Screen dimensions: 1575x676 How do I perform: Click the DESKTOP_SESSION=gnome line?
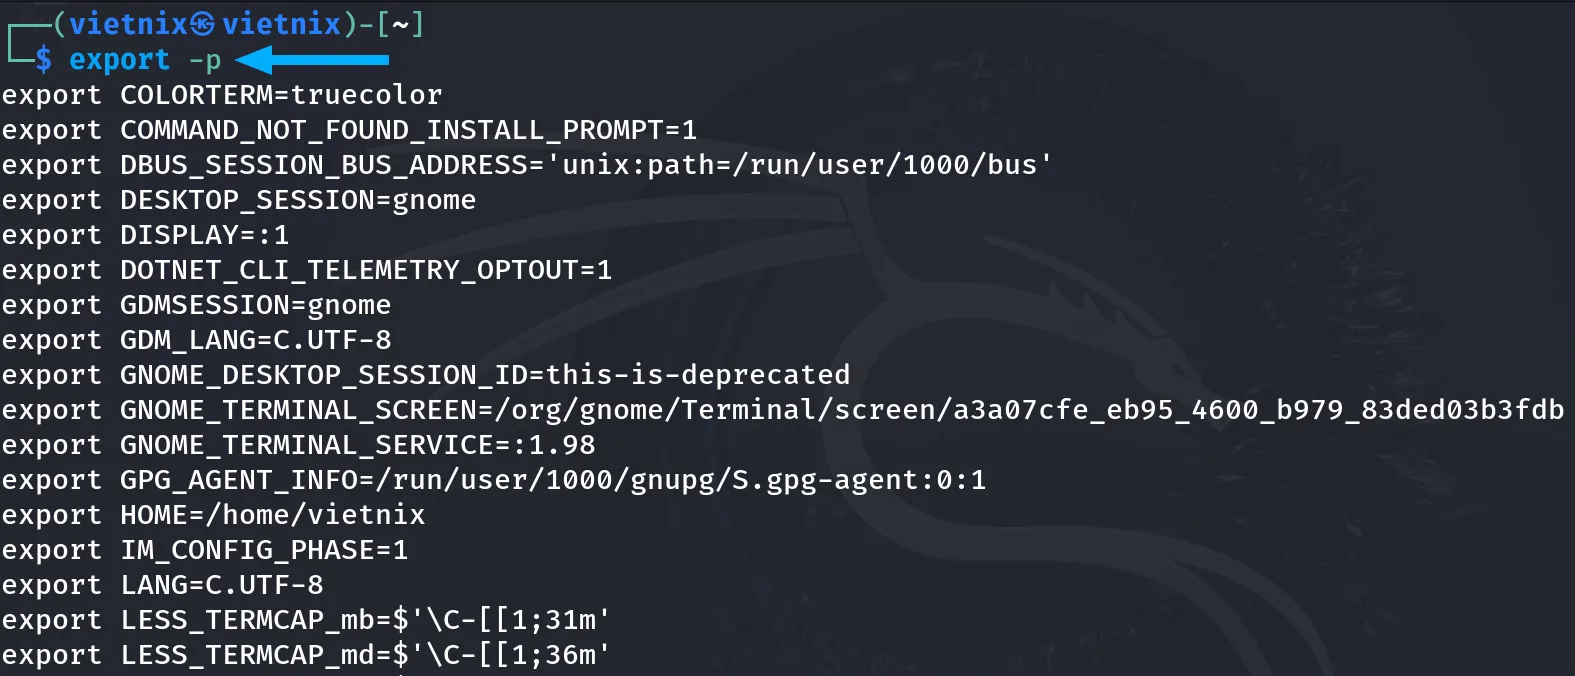pyautogui.click(x=239, y=200)
